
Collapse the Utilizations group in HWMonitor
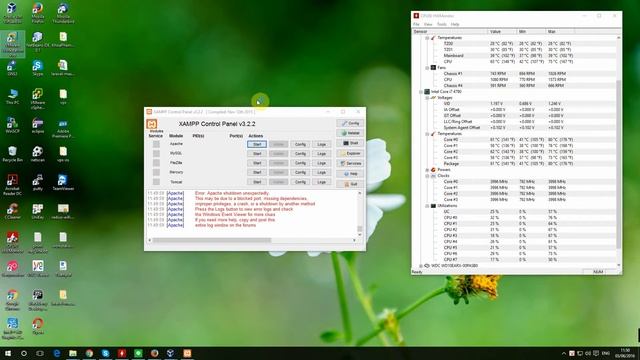click(x=427, y=206)
